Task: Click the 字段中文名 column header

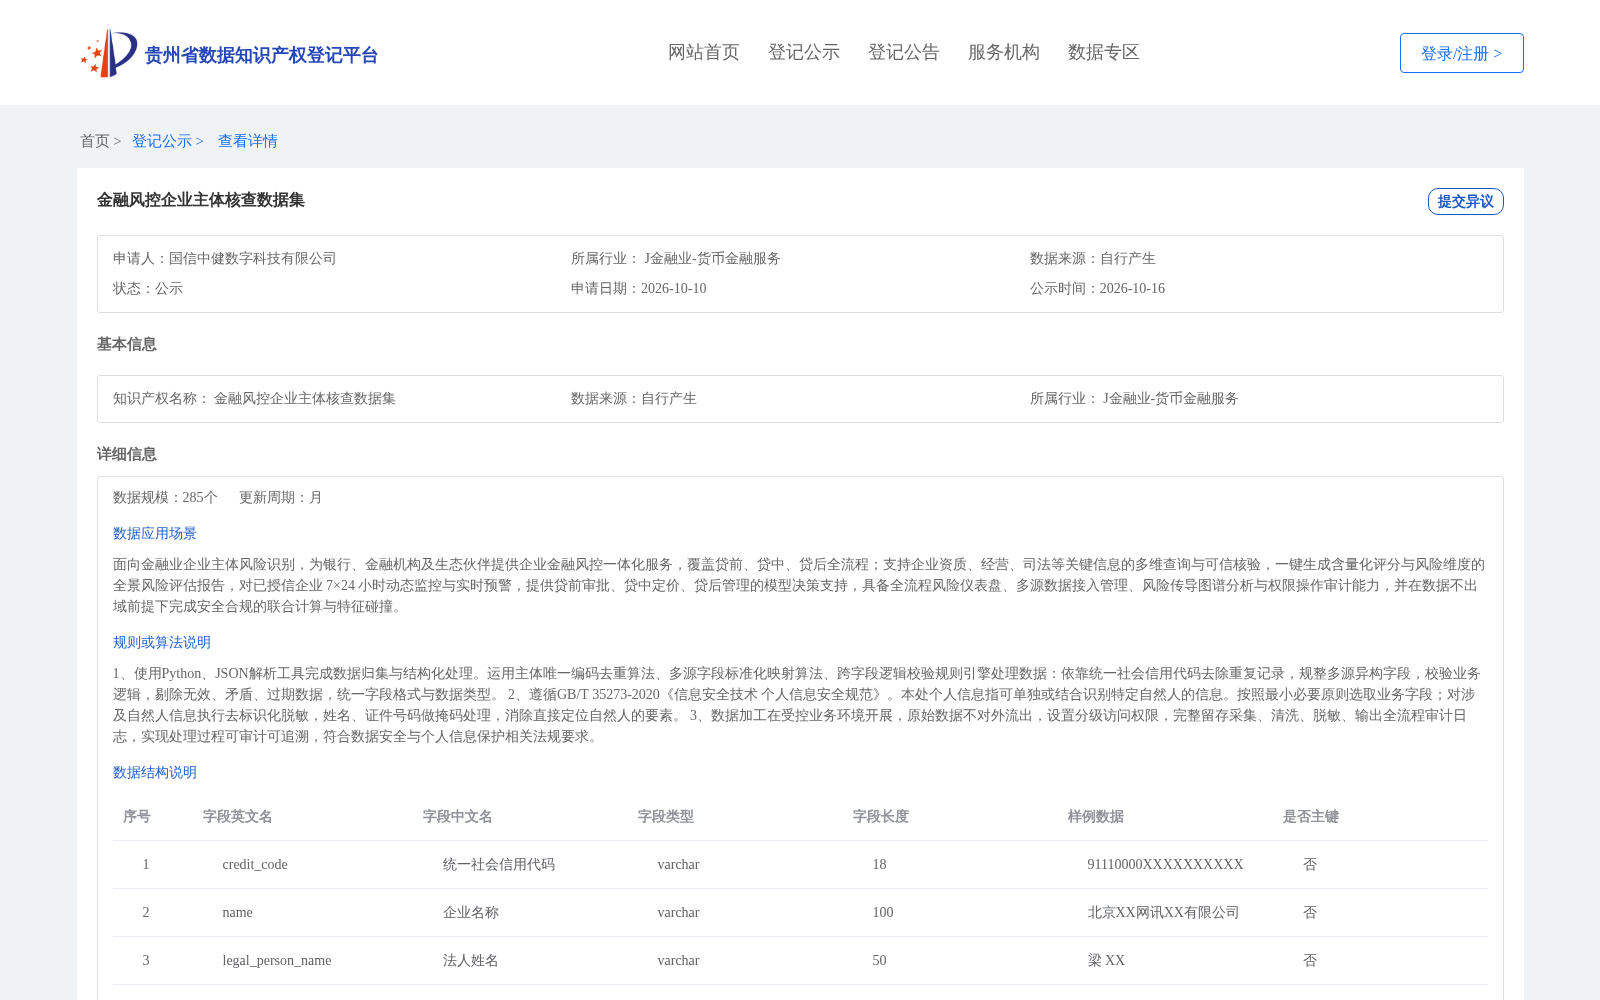Action: click(x=458, y=816)
